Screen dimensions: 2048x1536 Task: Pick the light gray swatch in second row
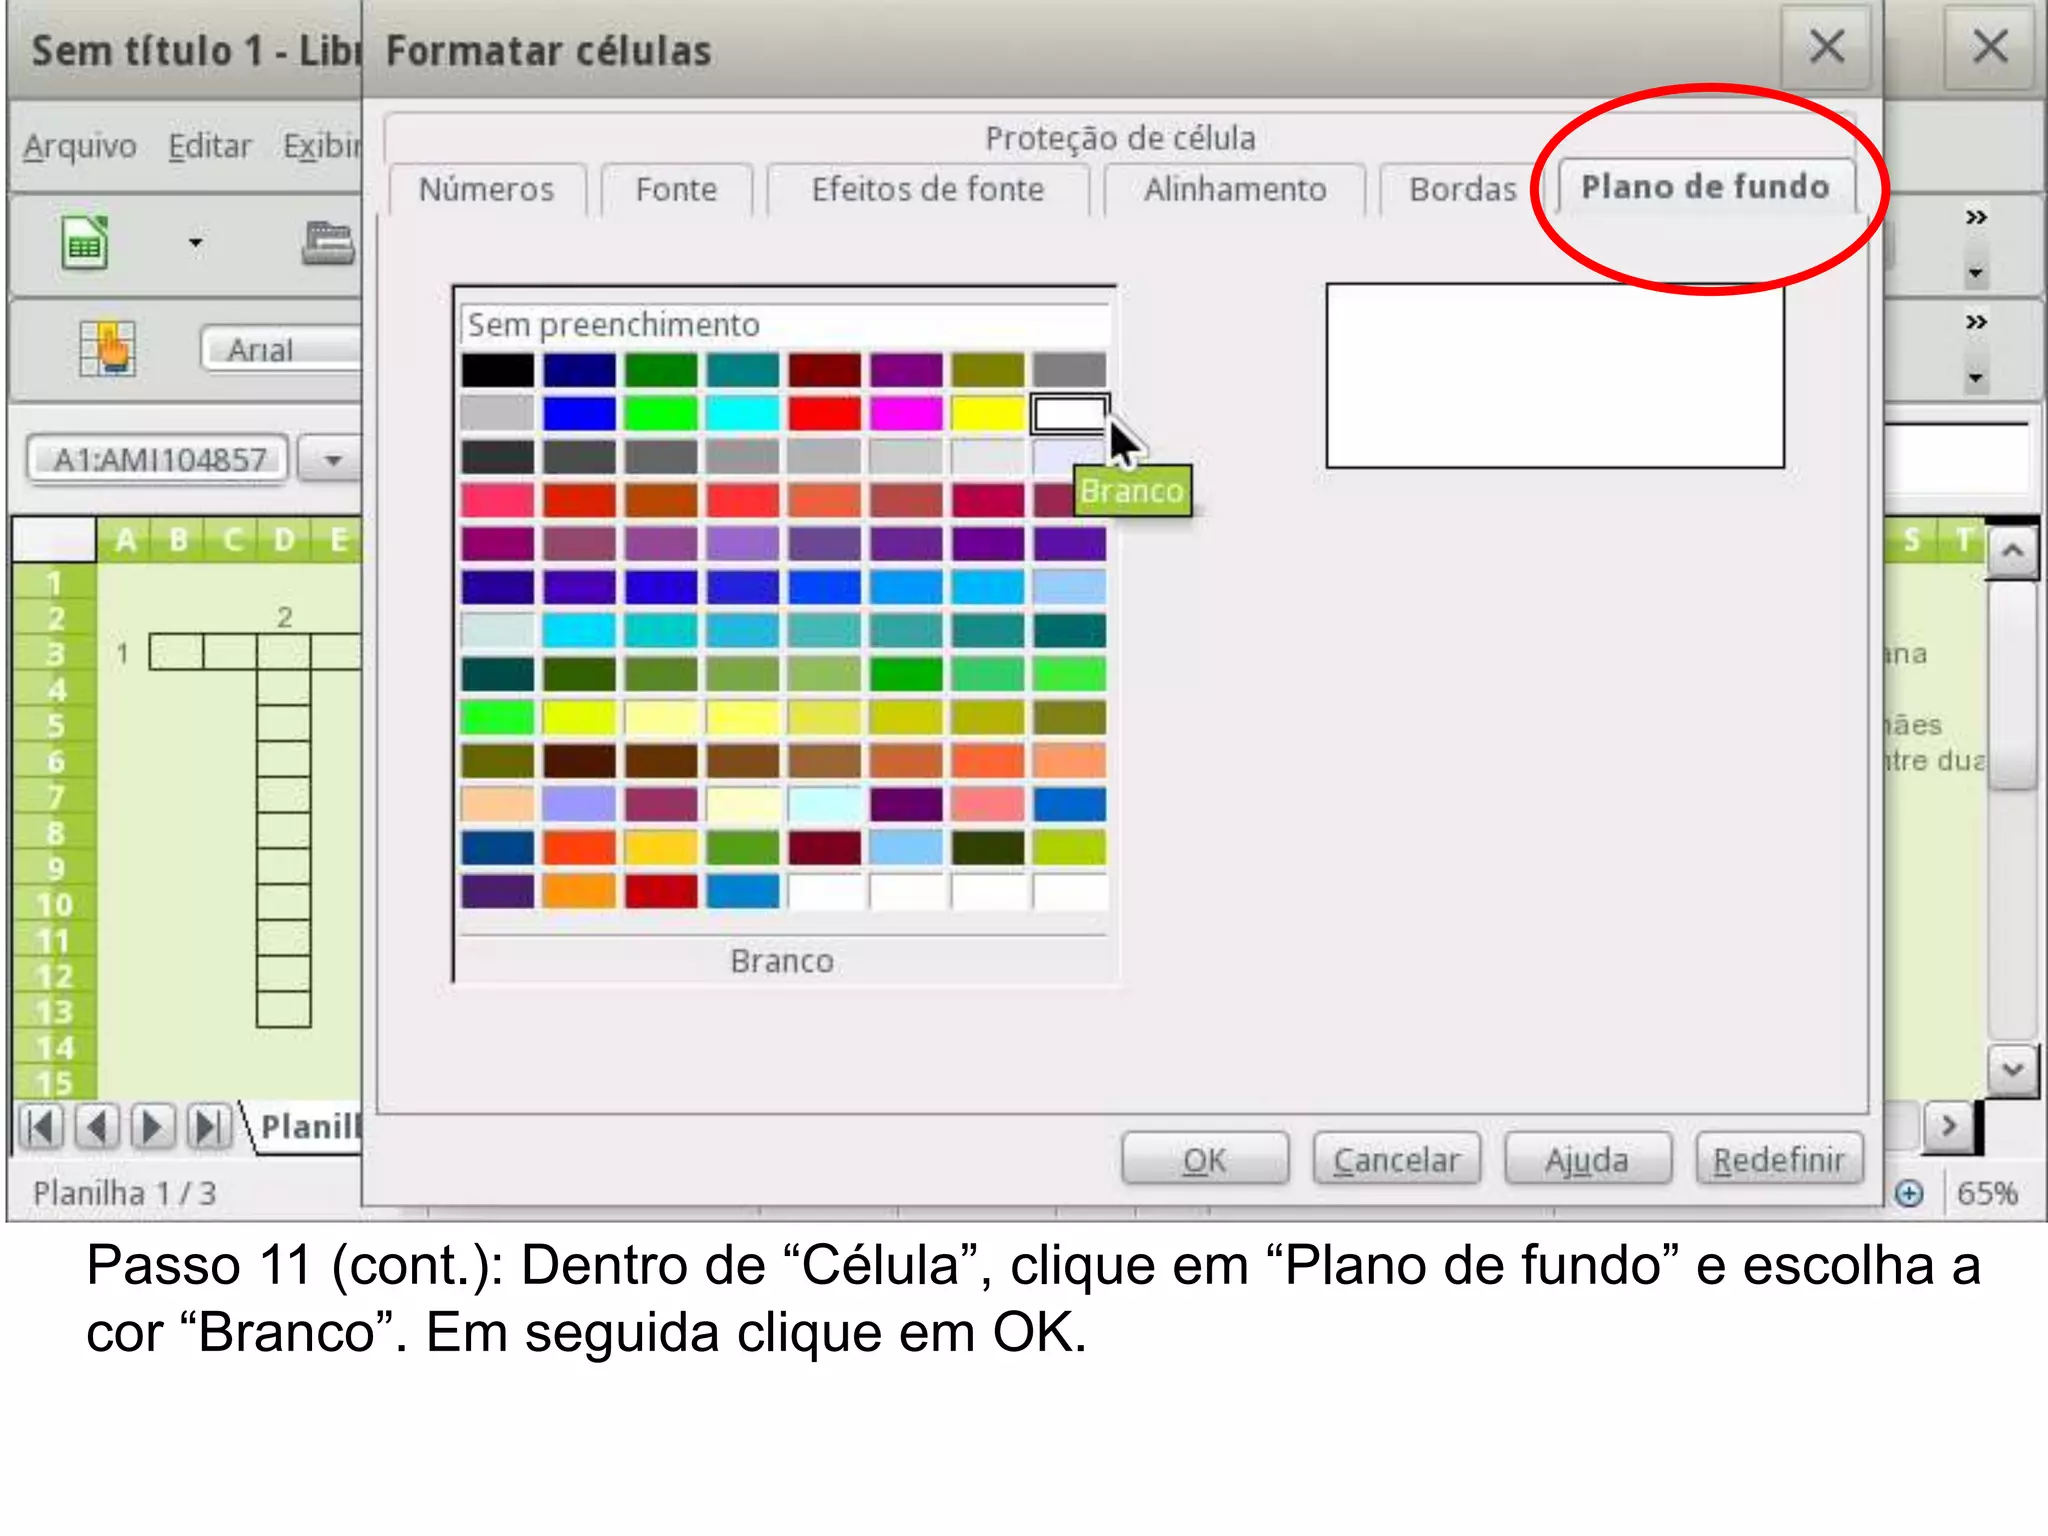pyautogui.click(x=497, y=413)
